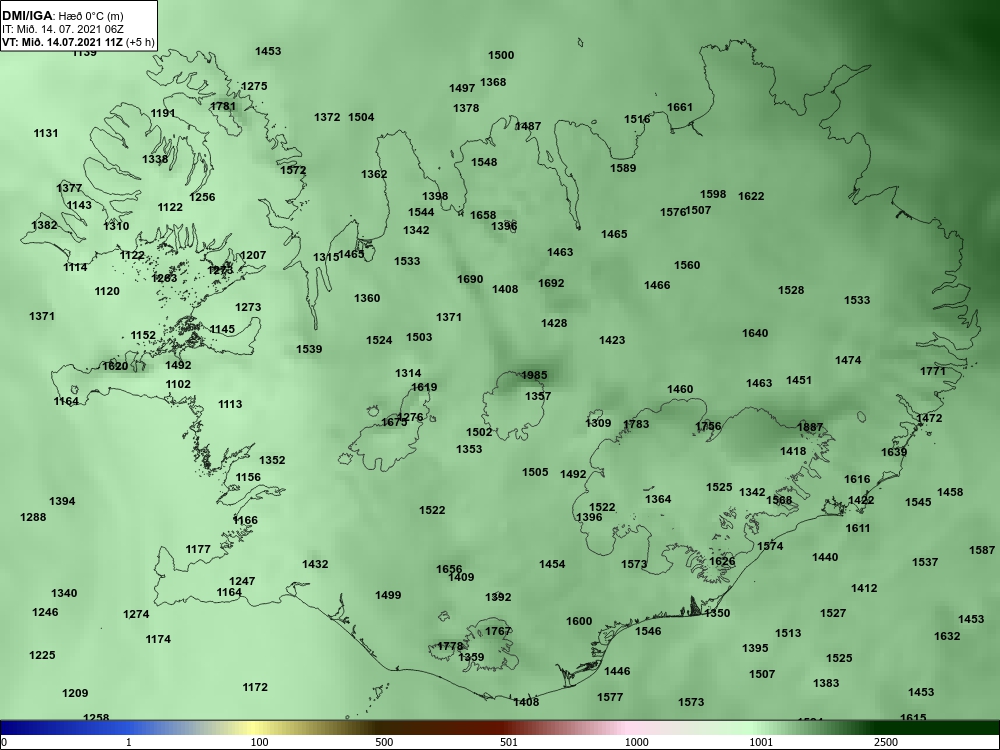Click the '1001' label on the color scale
Image resolution: width=1000 pixels, height=750 pixels.
[x=761, y=742]
